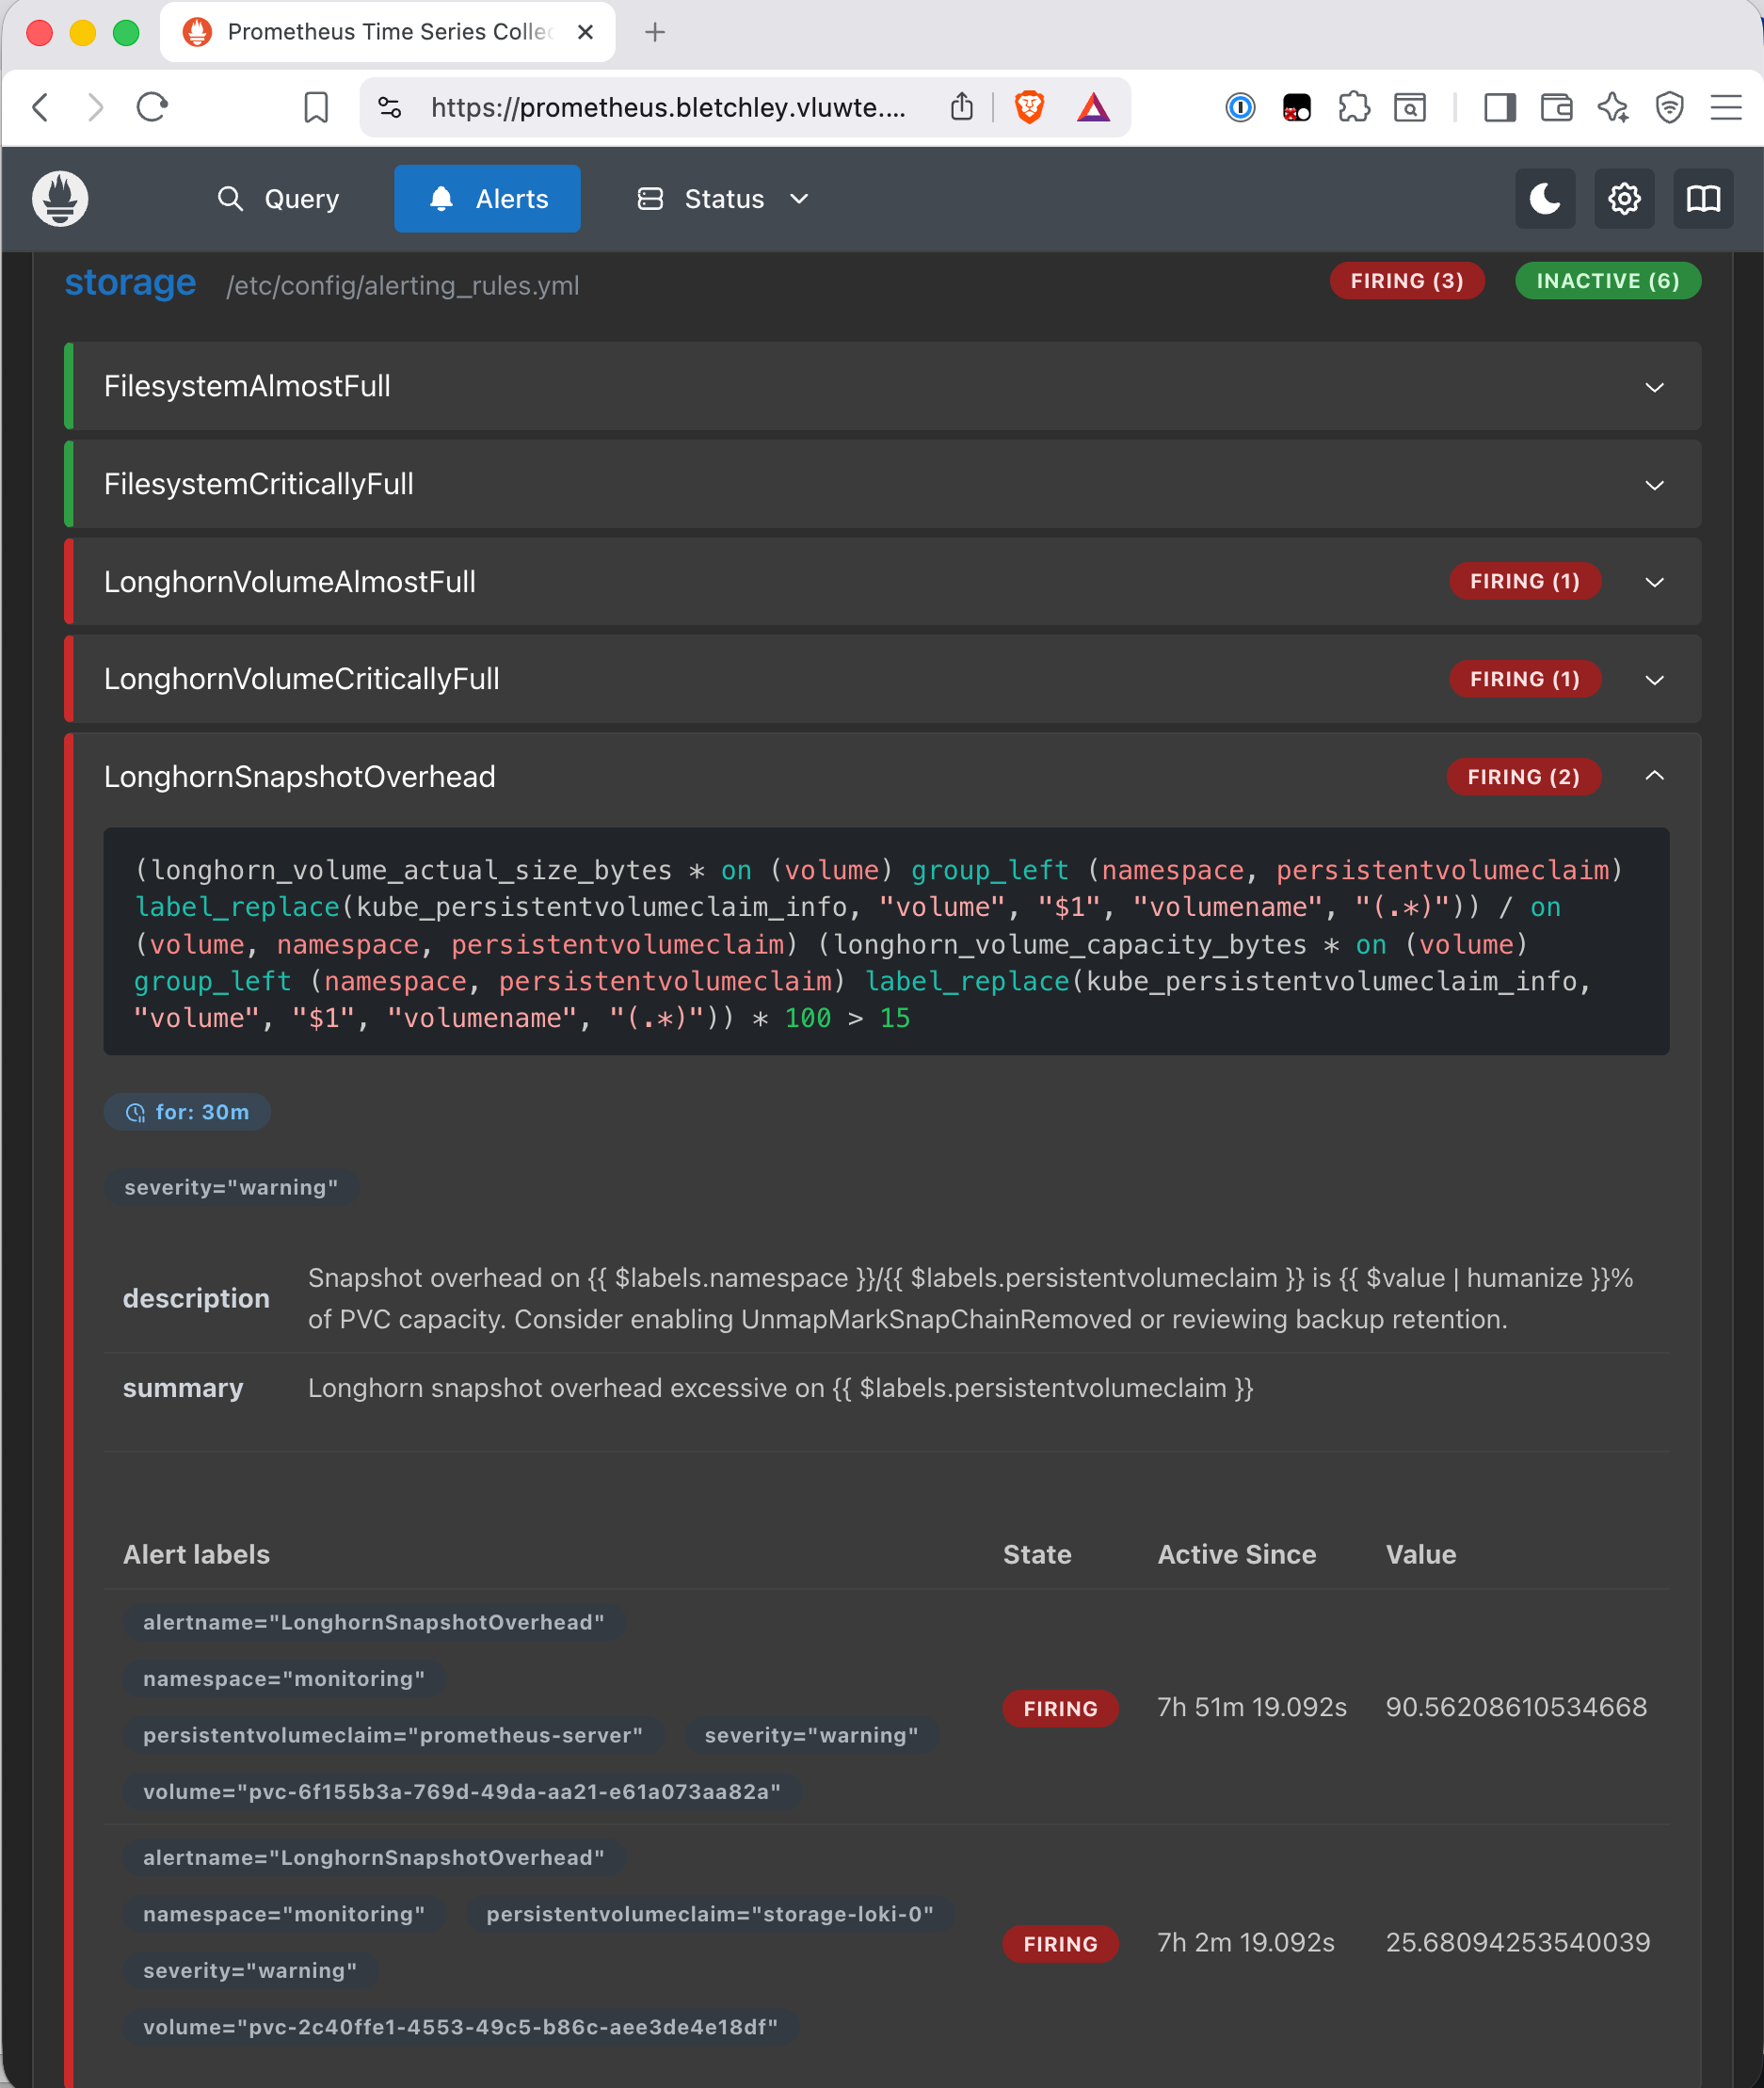1764x2088 pixels.
Task: Click the Alert labels column header
Action: coord(196,1554)
